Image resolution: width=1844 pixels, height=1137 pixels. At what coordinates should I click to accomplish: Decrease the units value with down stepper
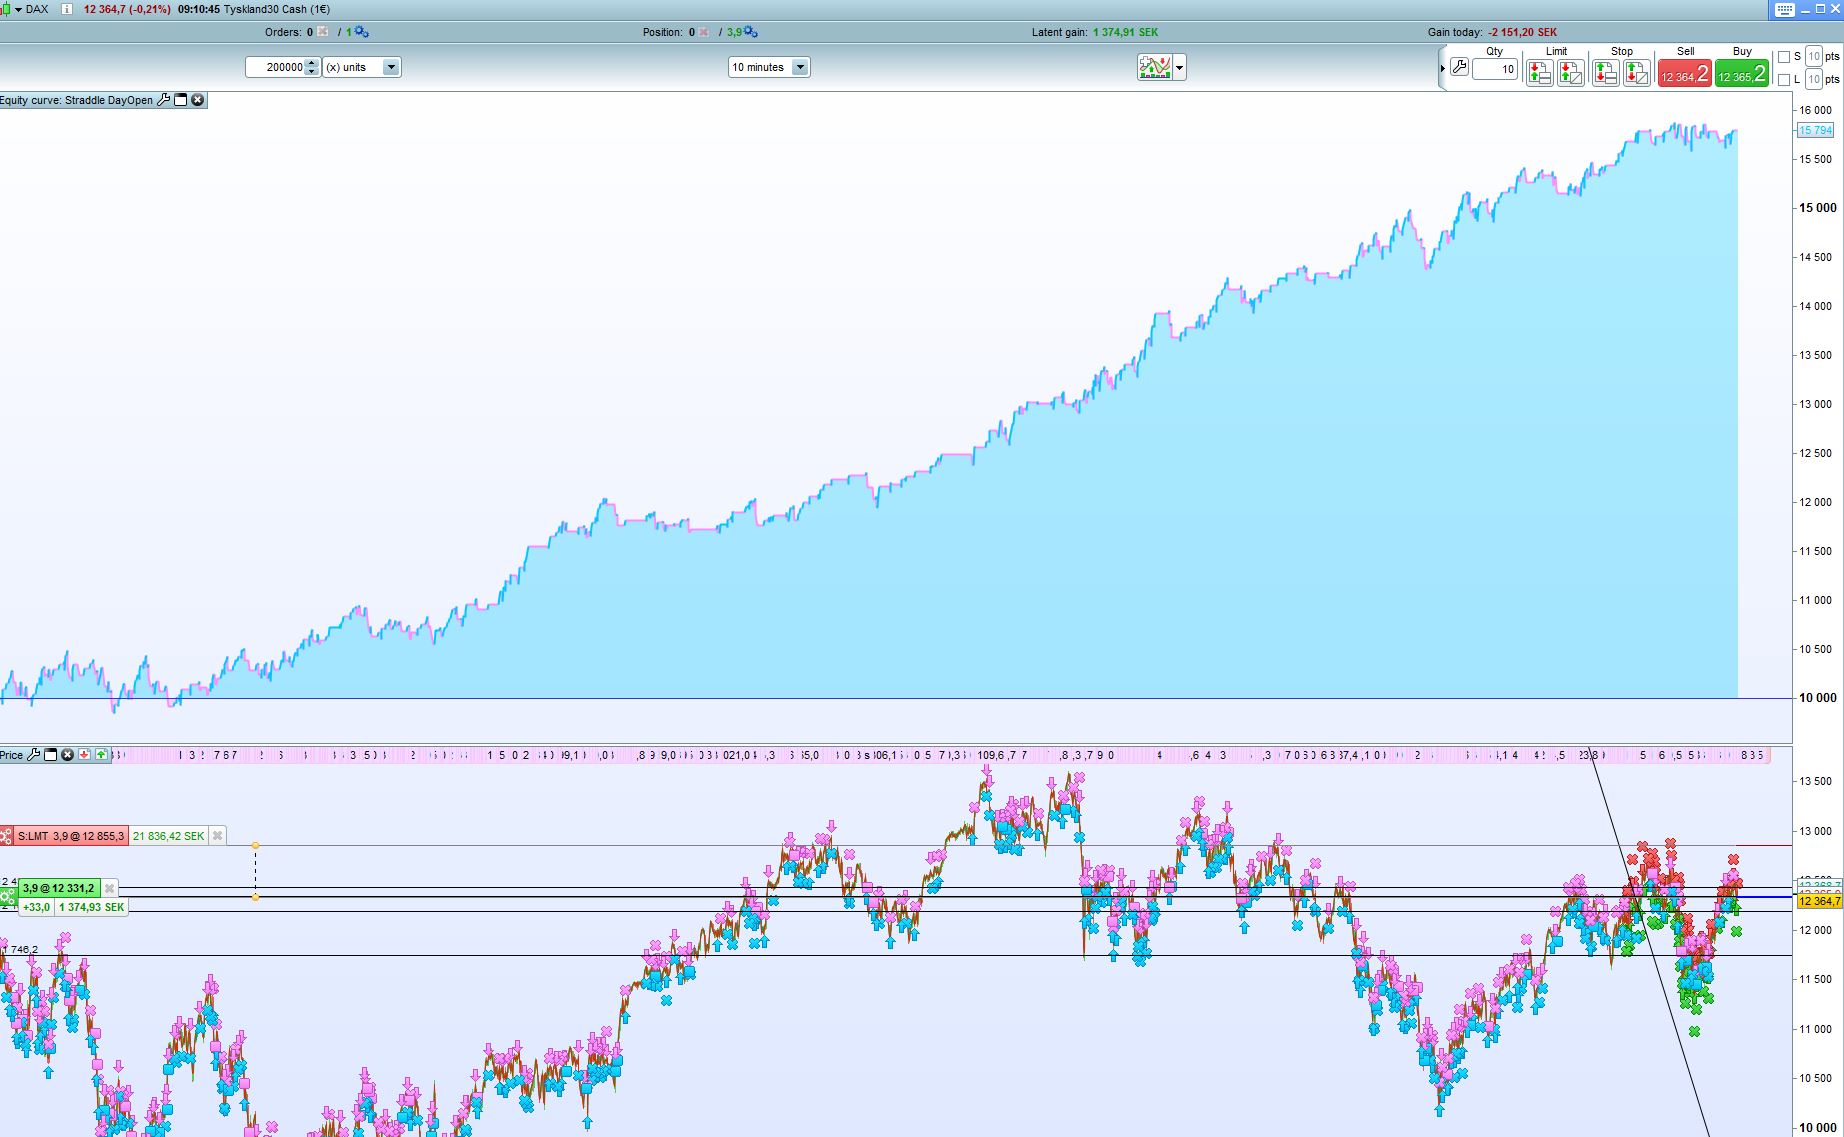[x=312, y=72]
